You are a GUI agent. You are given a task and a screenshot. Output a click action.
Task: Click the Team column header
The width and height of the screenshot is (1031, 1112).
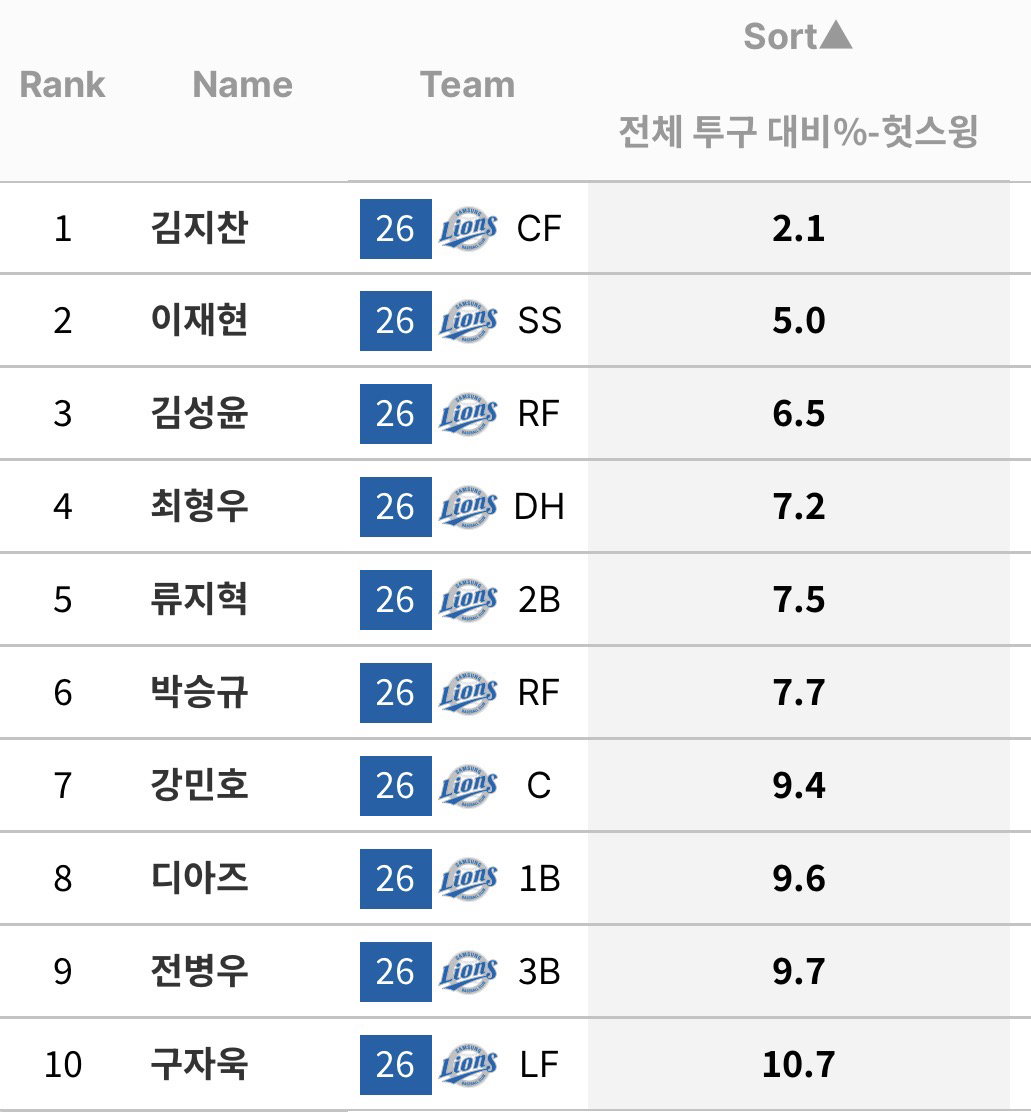(x=467, y=85)
